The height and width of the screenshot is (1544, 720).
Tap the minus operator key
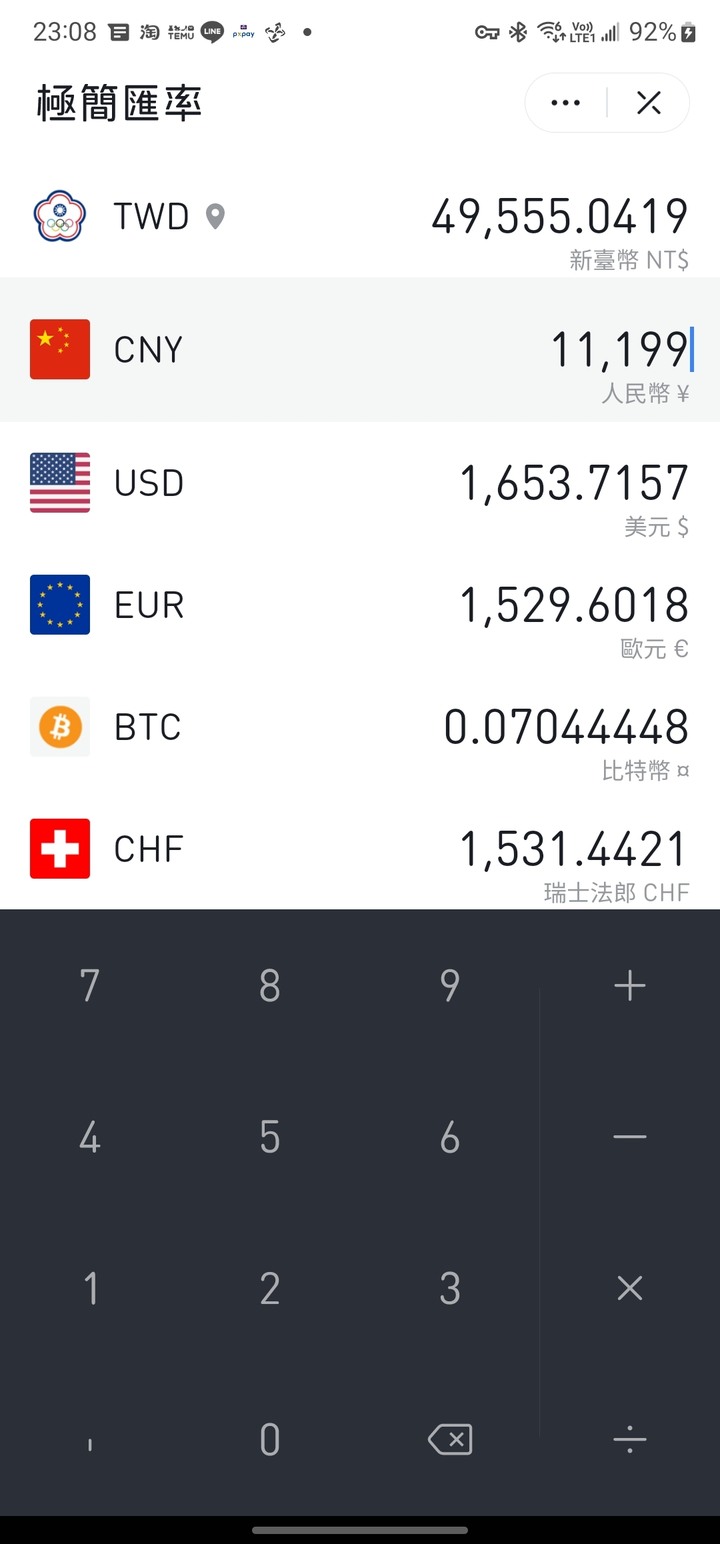pyautogui.click(x=630, y=1137)
